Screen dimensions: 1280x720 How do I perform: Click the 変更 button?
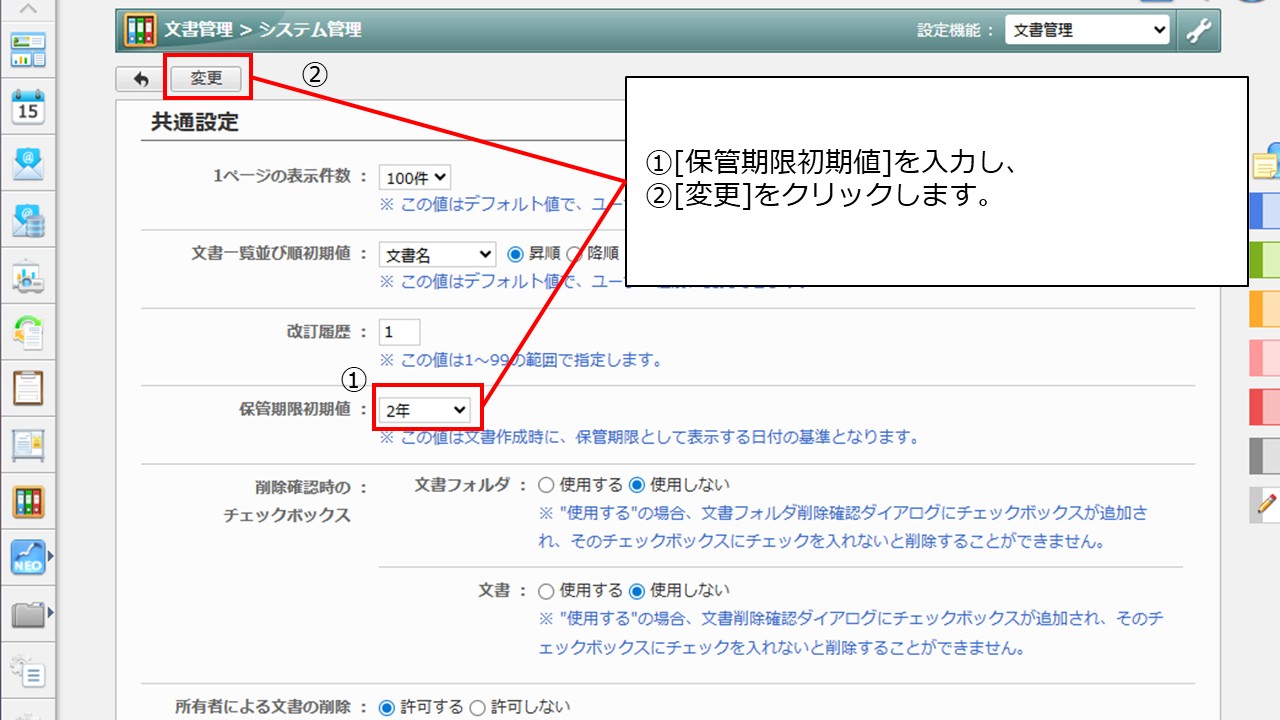click(x=207, y=79)
